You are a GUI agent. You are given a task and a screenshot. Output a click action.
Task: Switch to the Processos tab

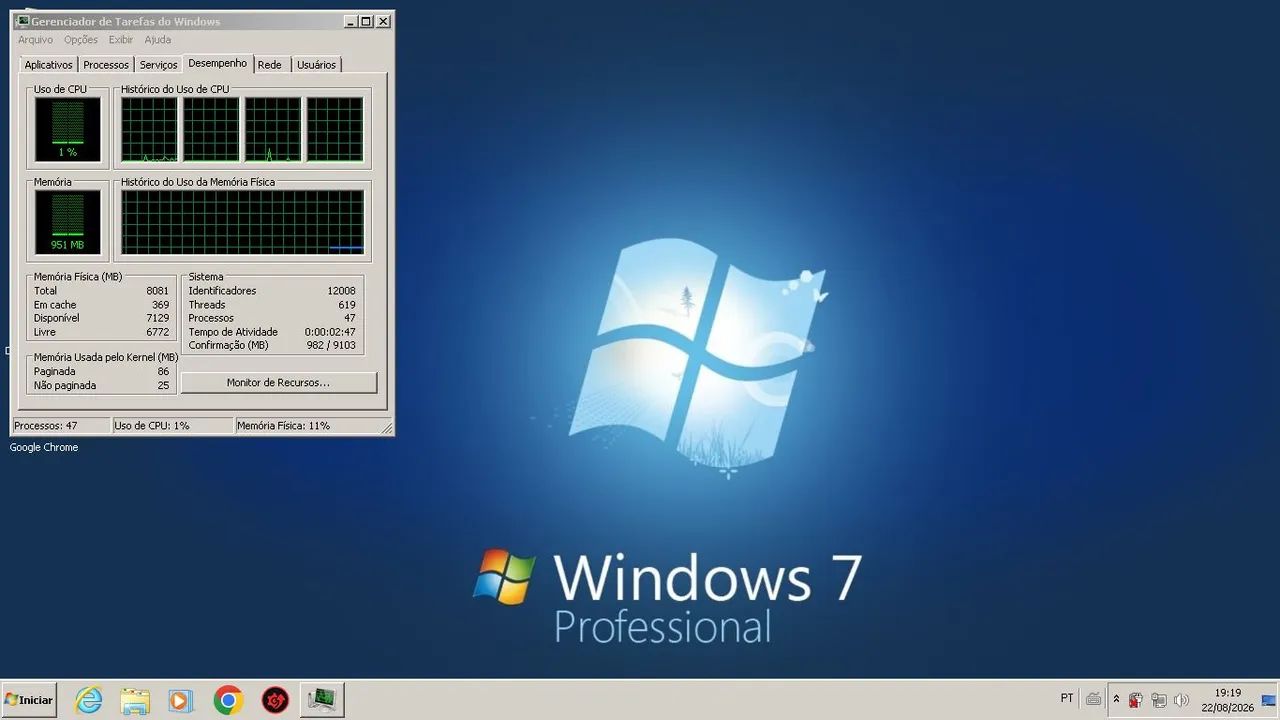[x=106, y=65]
